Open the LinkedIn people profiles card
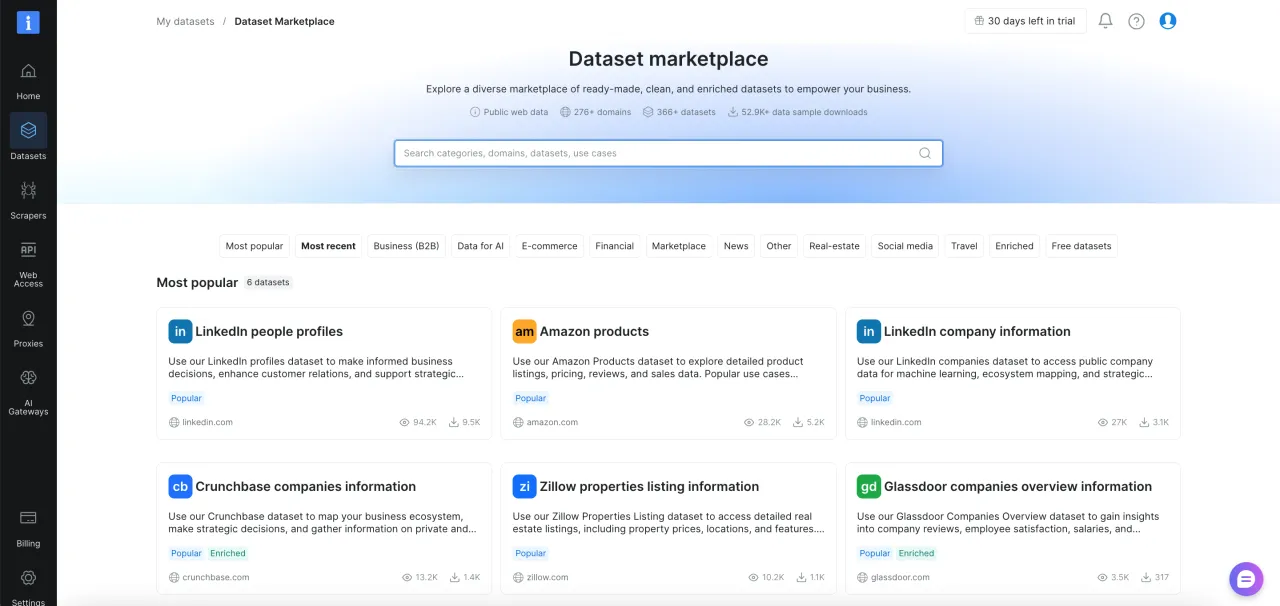The image size is (1280, 606). pyautogui.click(x=324, y=373)
